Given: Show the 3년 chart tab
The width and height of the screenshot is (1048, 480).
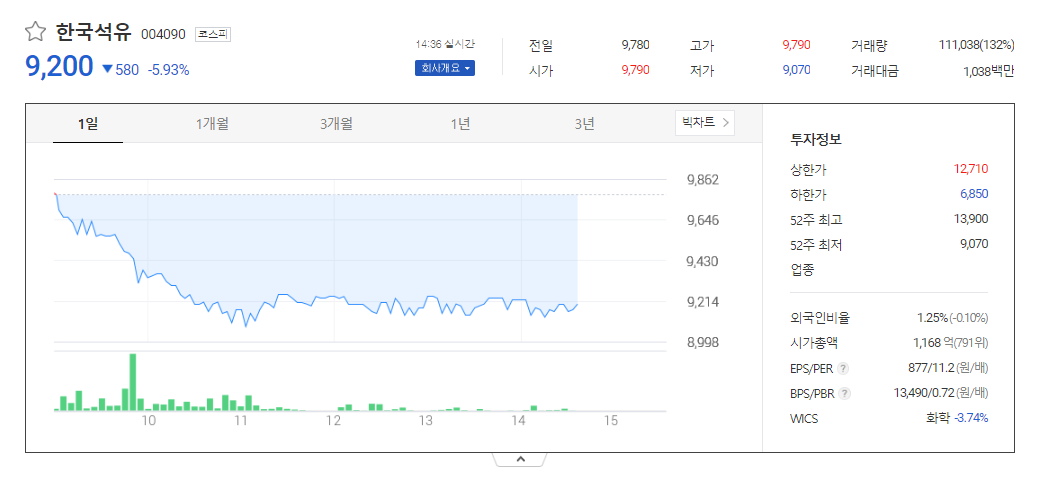Looking at the screenshot, I should click(x=584, y=124).
